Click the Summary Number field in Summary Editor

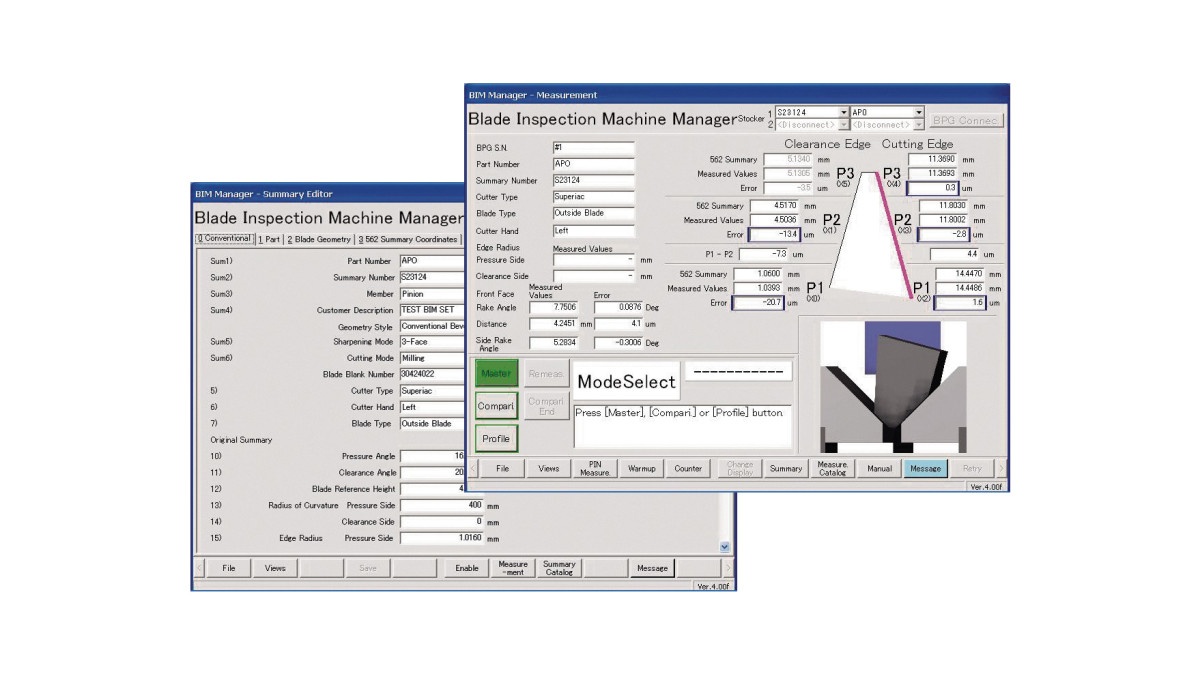pyautogui.click(x=432, y=276)
